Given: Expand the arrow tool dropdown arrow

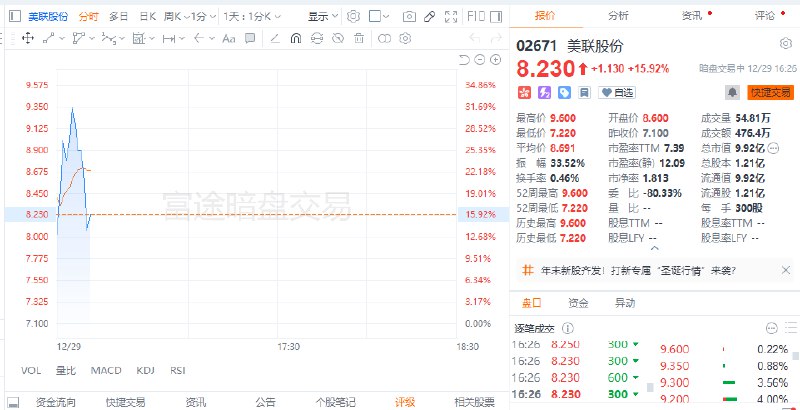Looking at the screenshot, I should (x=212, y=38).
